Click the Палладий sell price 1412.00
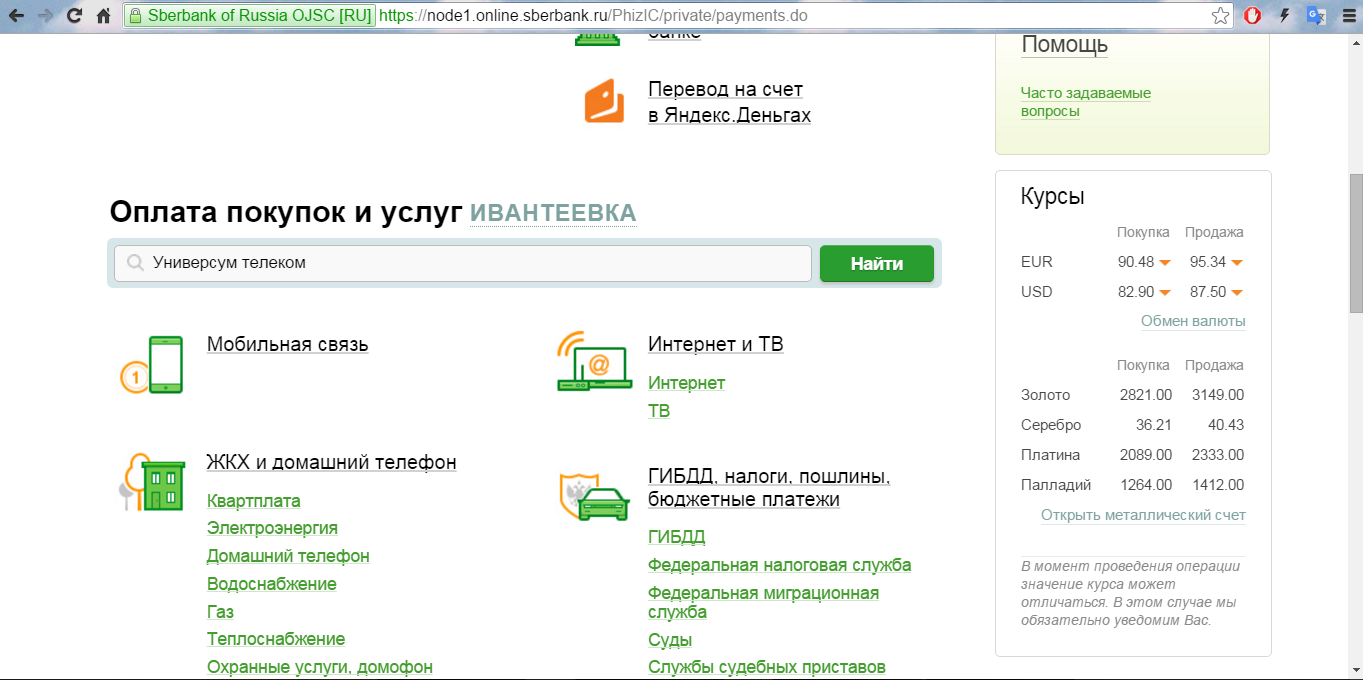 coord(1218,485)
